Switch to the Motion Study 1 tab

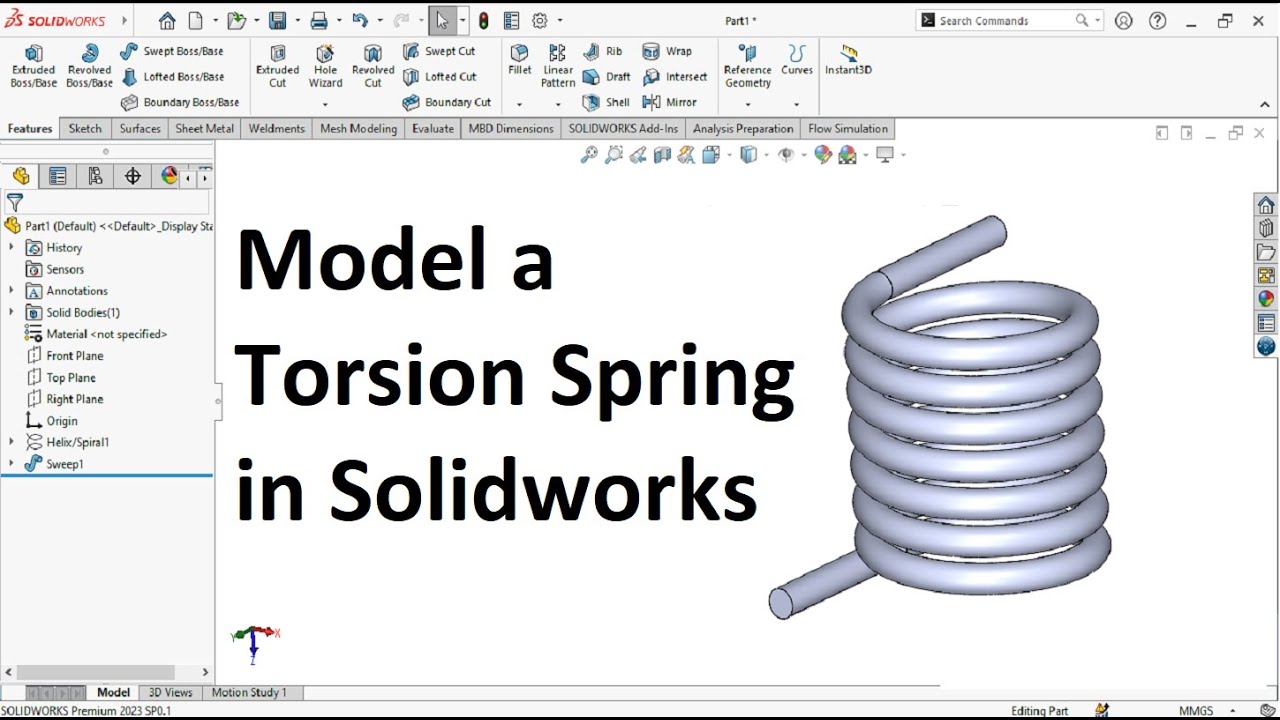(x=249, y=692)
